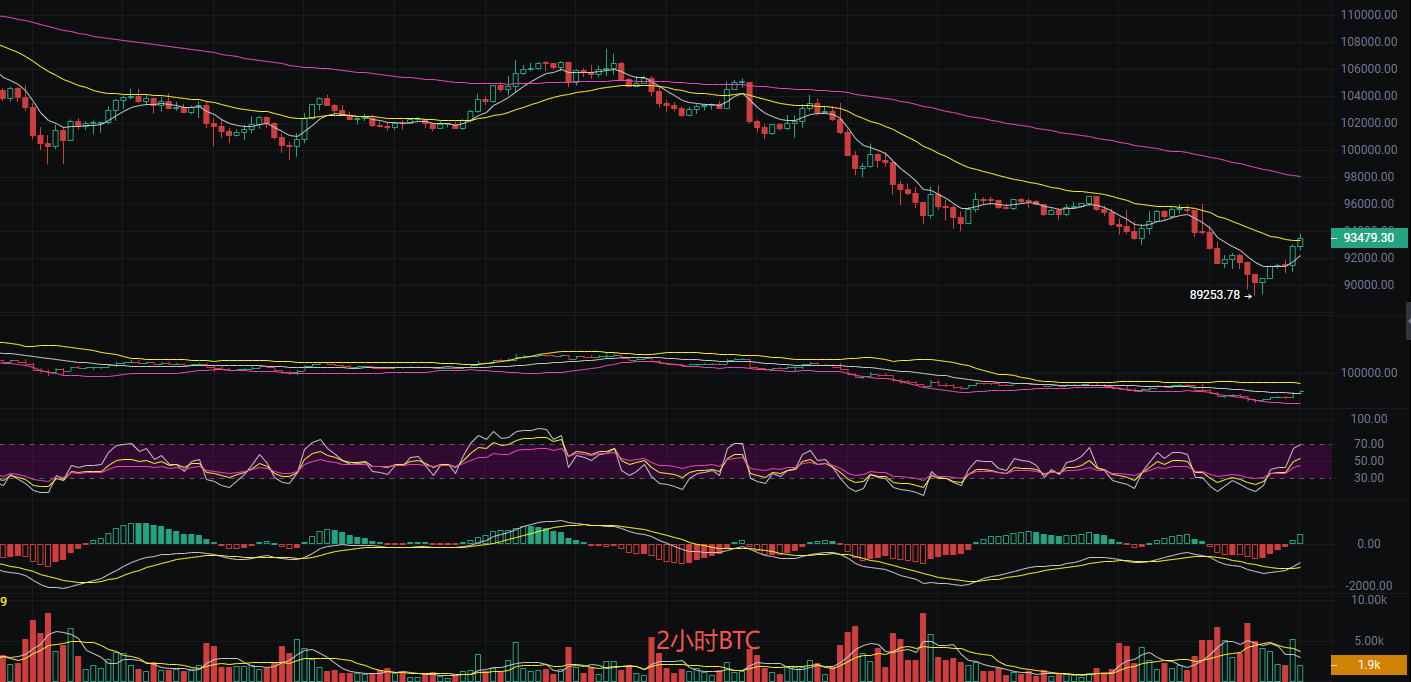Click the MACD -2000.00 axis label
Viewport: 1411px width, 682px height.
(x=1369, y=586)
